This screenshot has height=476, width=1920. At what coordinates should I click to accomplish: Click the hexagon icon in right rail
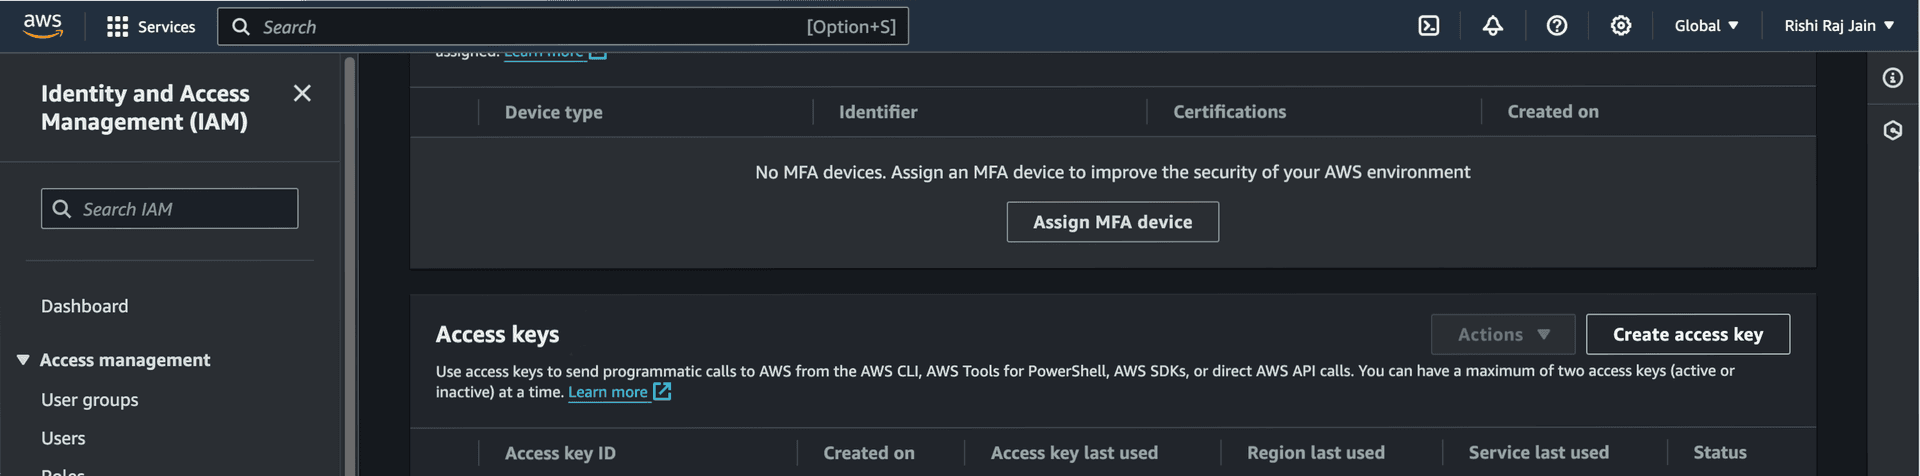[x=1893, y=130]
